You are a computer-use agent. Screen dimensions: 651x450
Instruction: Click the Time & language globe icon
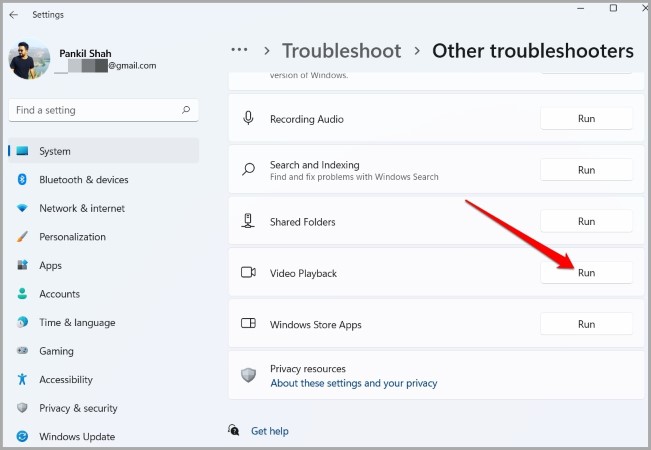(22, 322)
